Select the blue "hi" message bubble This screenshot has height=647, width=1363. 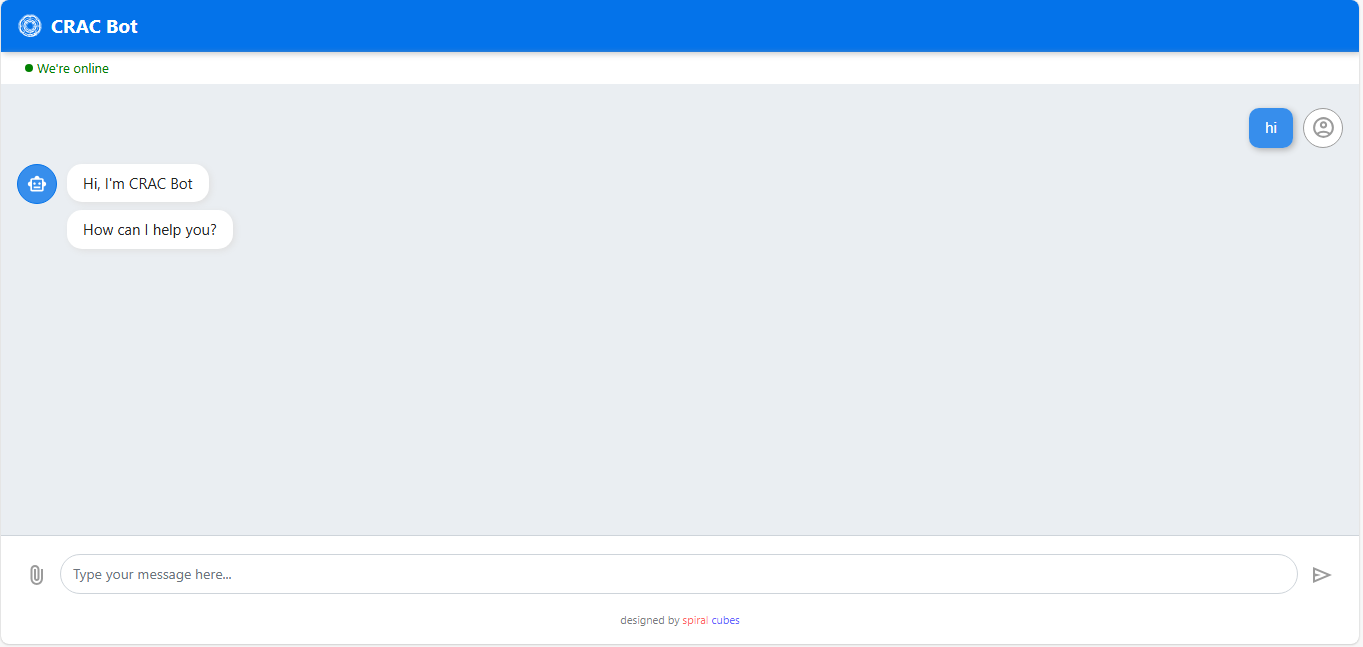[1270, 128]
